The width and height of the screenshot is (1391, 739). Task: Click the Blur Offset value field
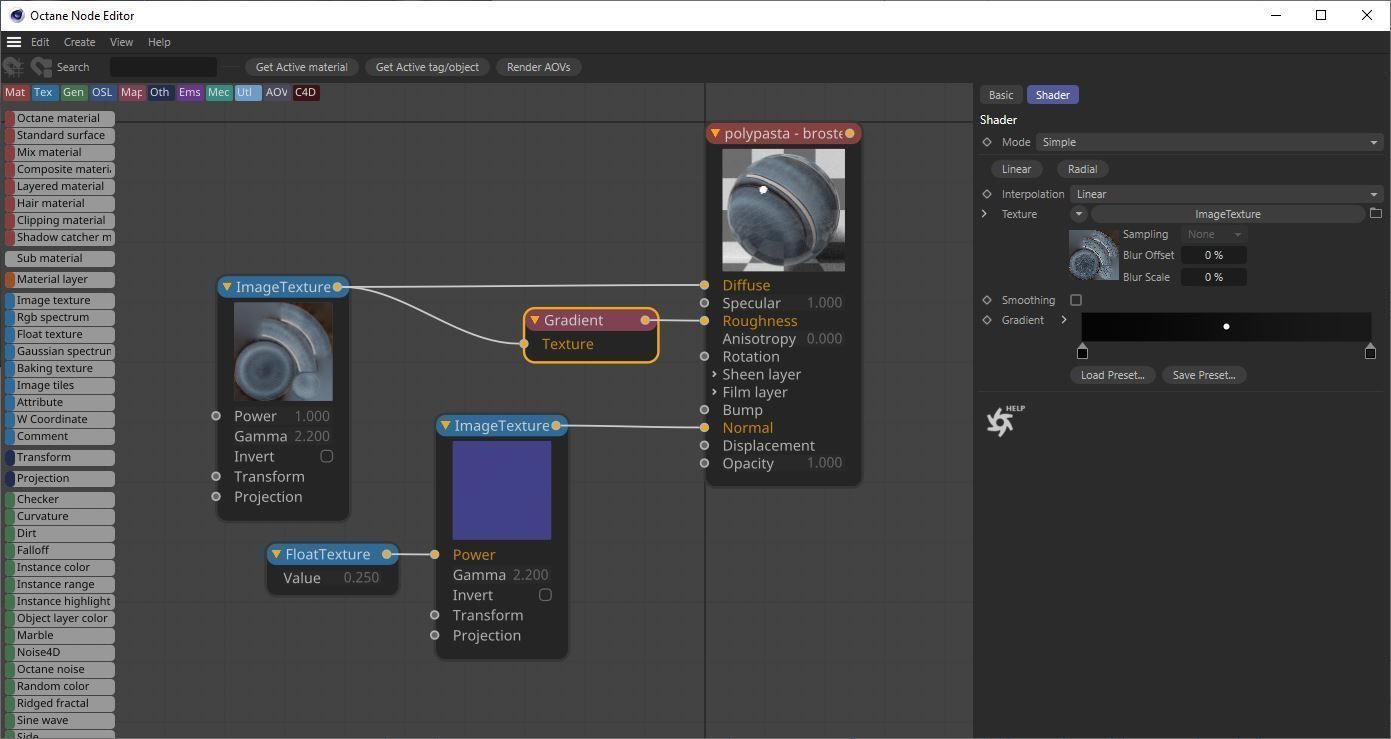1214,255
